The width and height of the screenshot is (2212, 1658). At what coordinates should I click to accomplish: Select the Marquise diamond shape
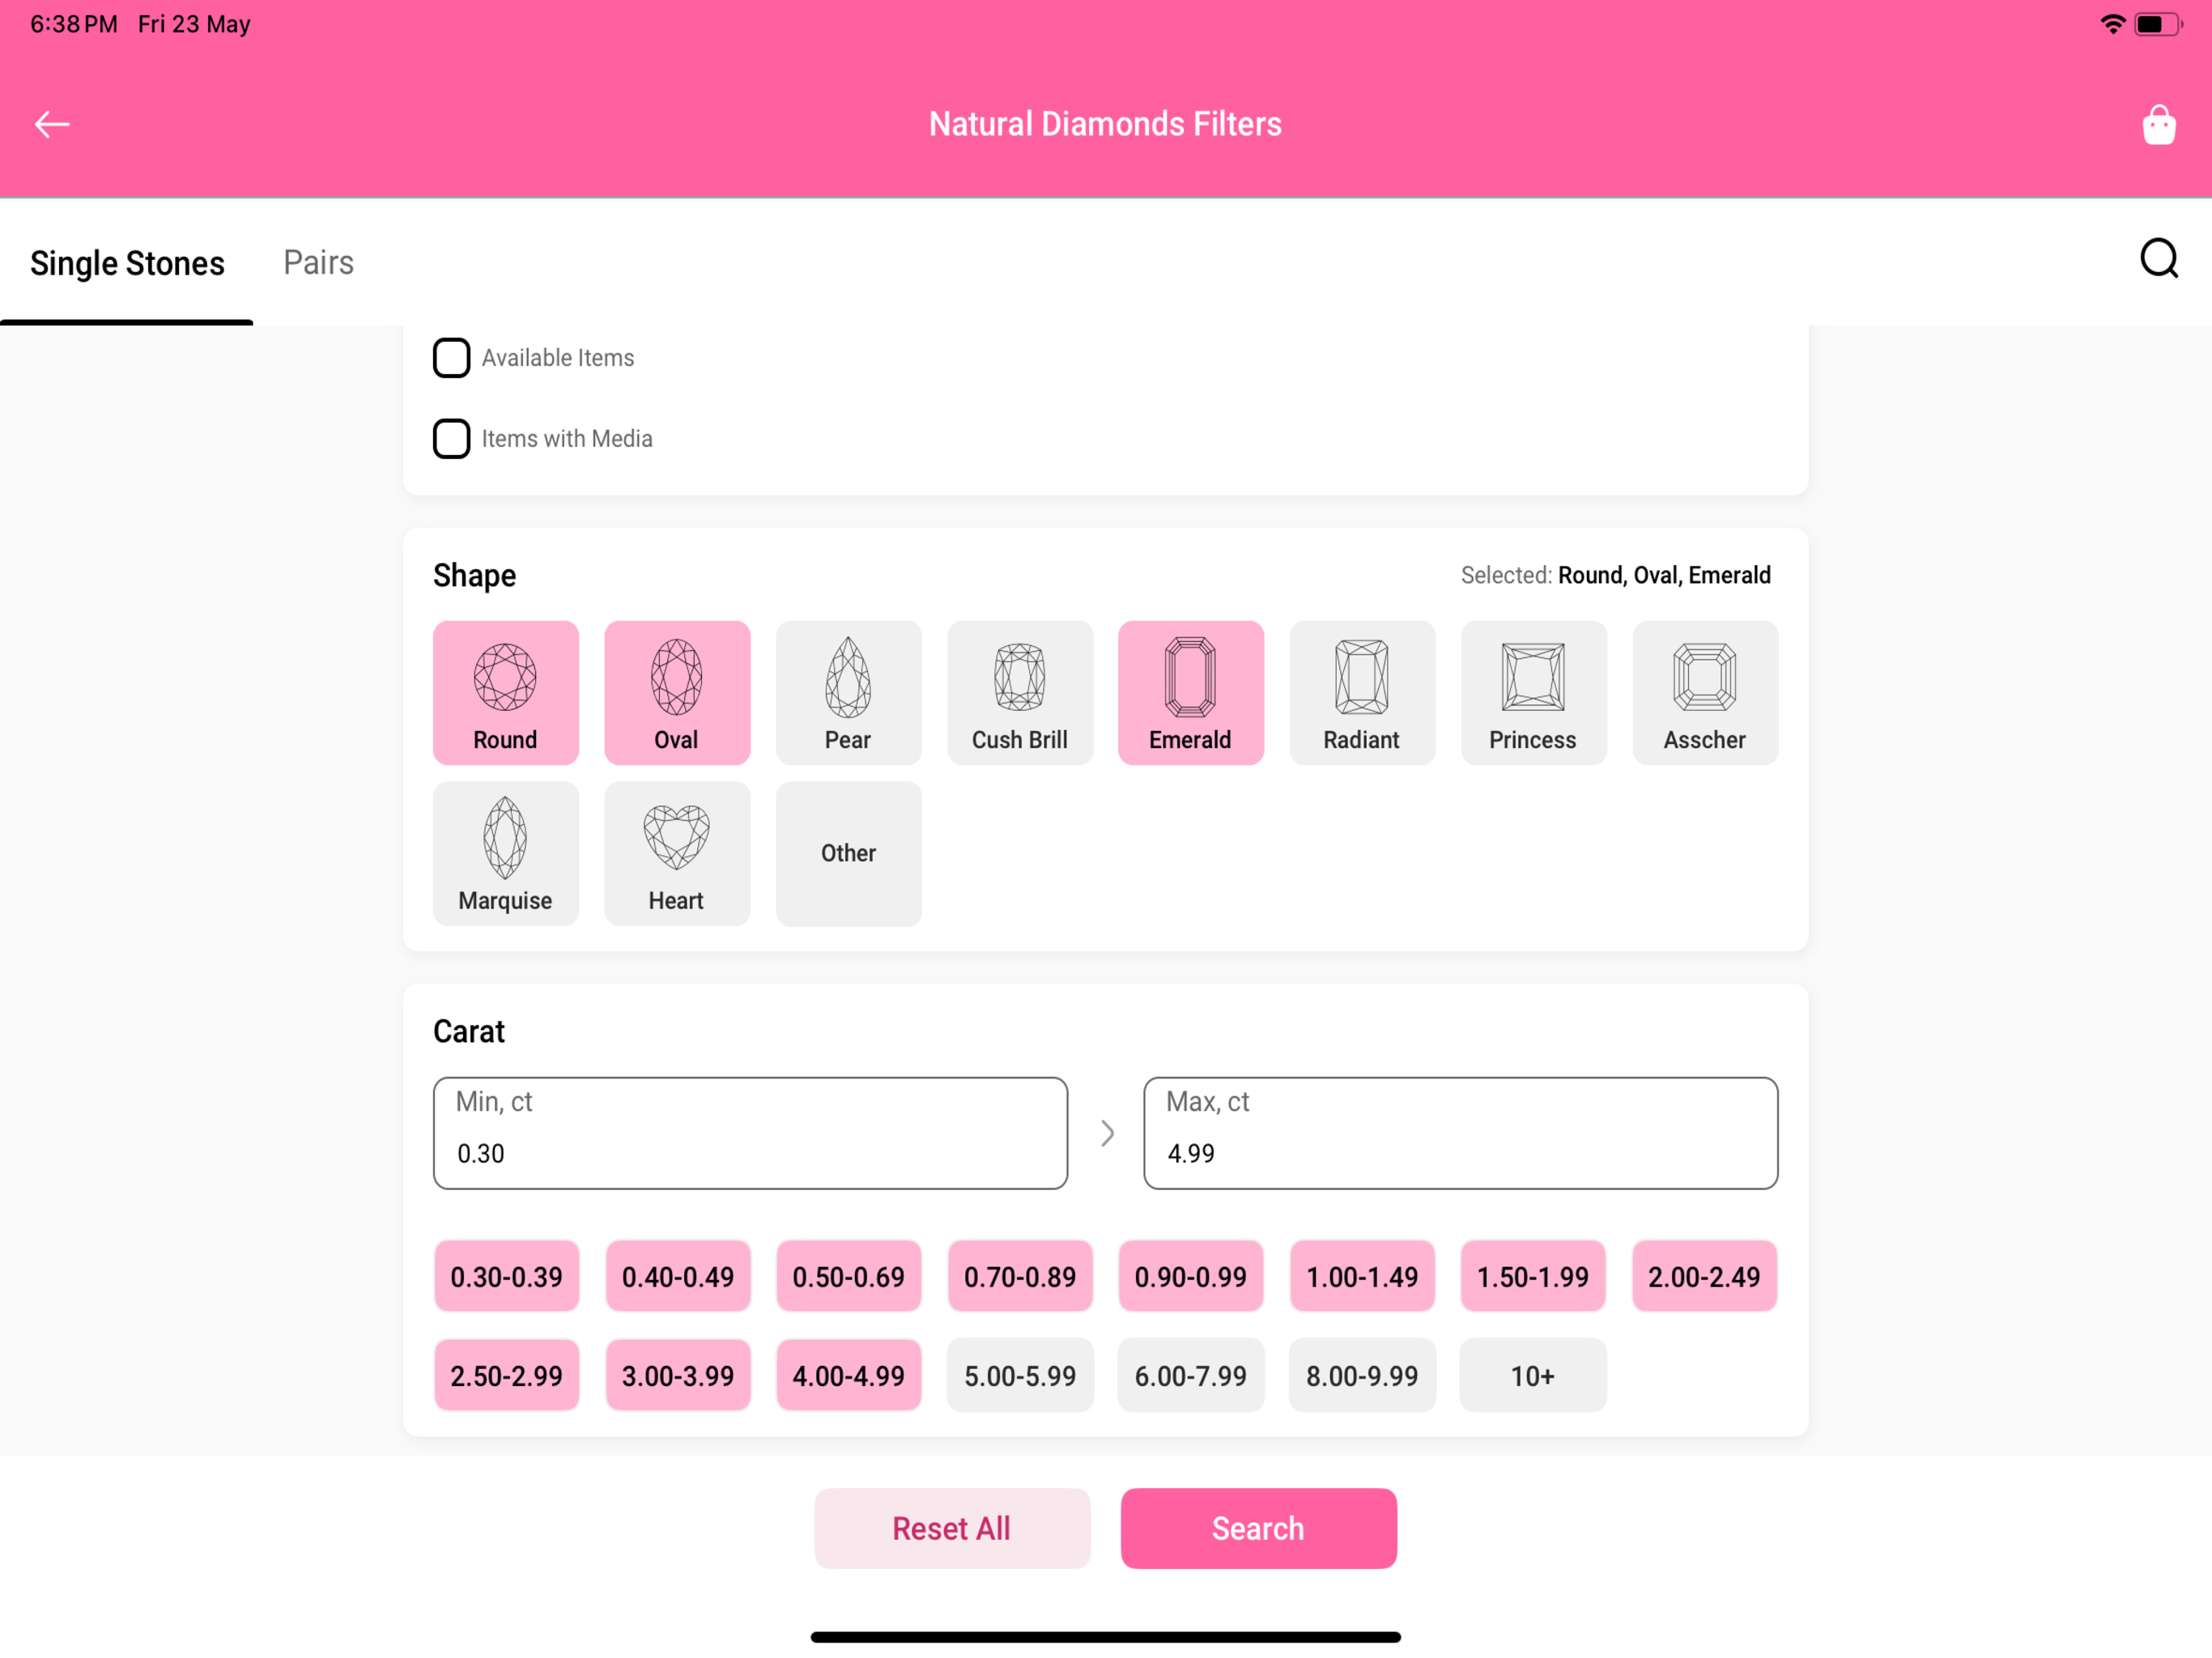coord(505,853)
